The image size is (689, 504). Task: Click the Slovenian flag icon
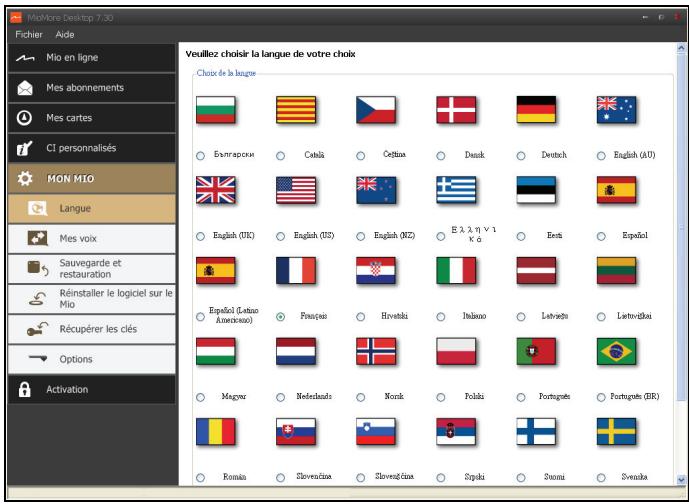click(376, 431)
